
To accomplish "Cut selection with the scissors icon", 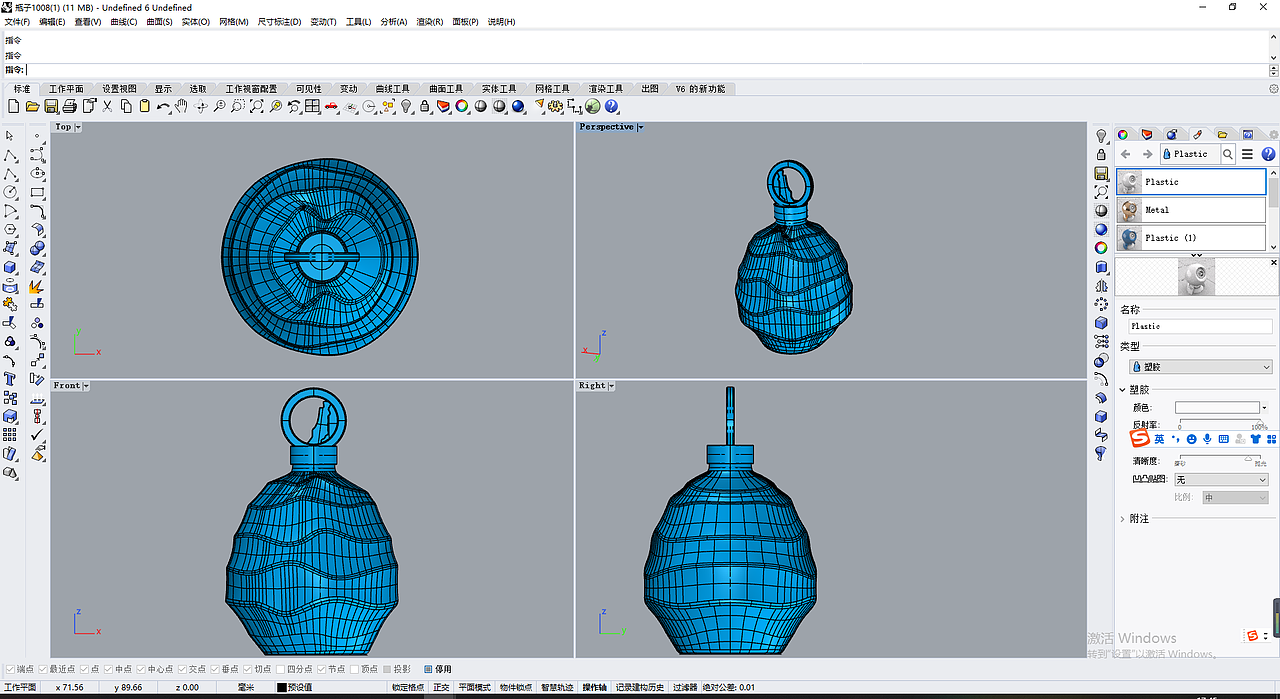I will point(107,106).
